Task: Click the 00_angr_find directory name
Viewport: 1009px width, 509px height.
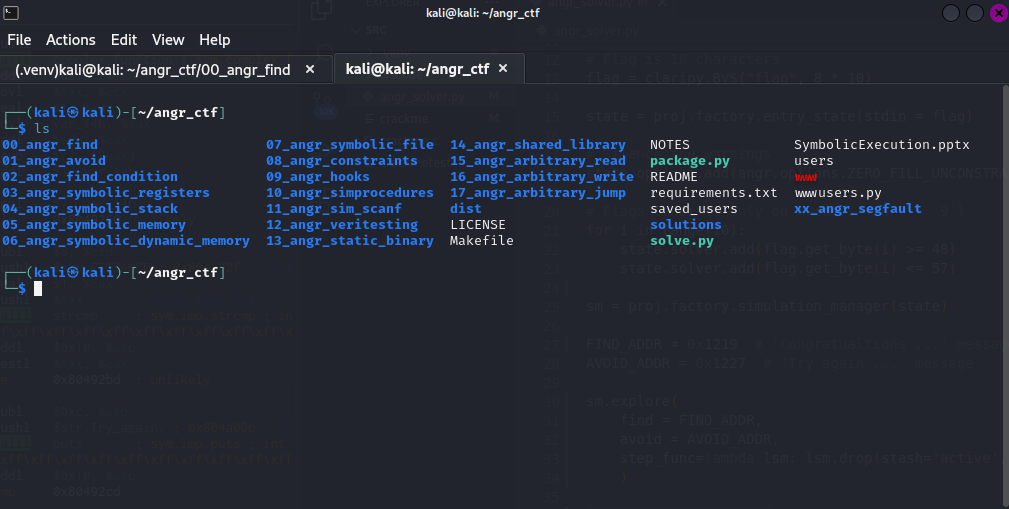Action: tap(50, 145)
